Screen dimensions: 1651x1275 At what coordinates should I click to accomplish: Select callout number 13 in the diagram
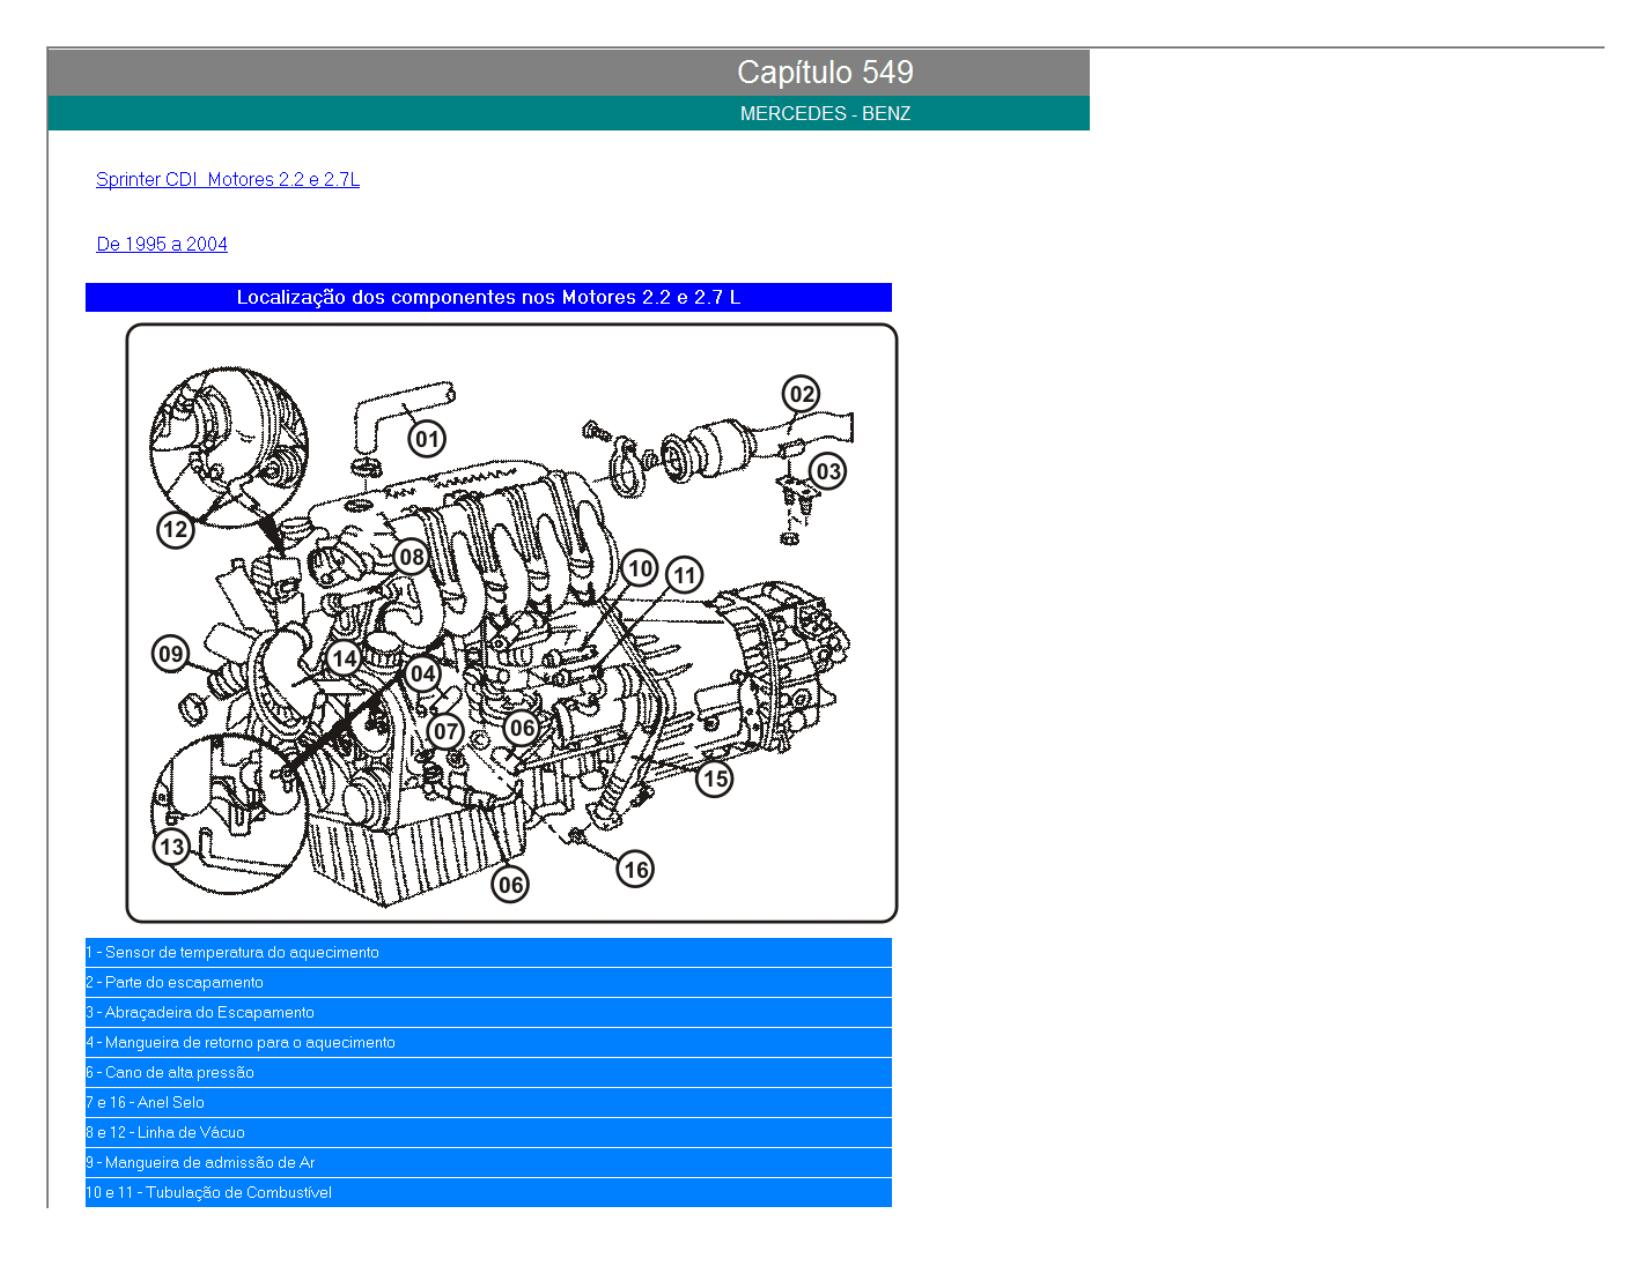tap(172, 848)
